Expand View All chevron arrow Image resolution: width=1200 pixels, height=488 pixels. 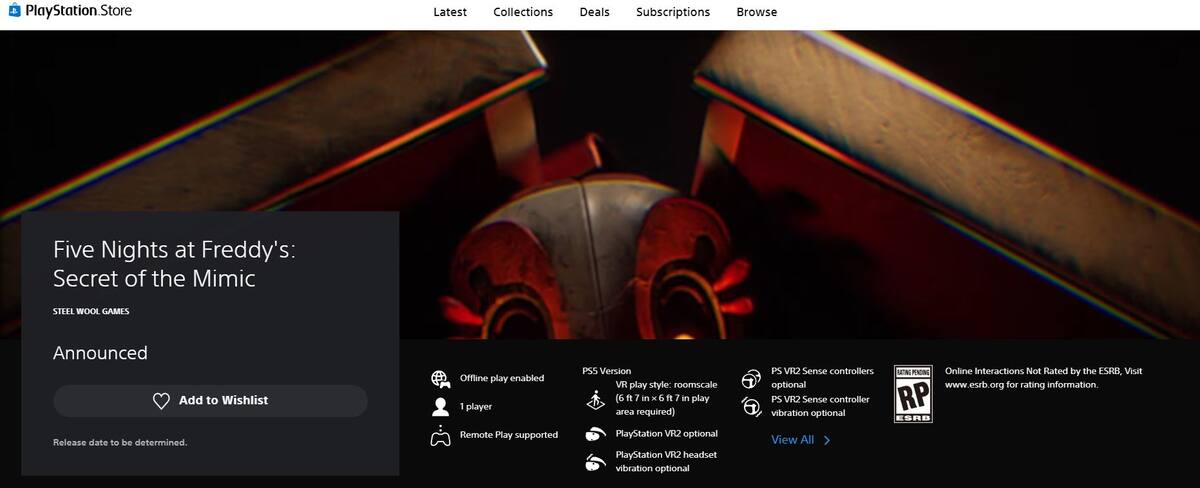827,440
